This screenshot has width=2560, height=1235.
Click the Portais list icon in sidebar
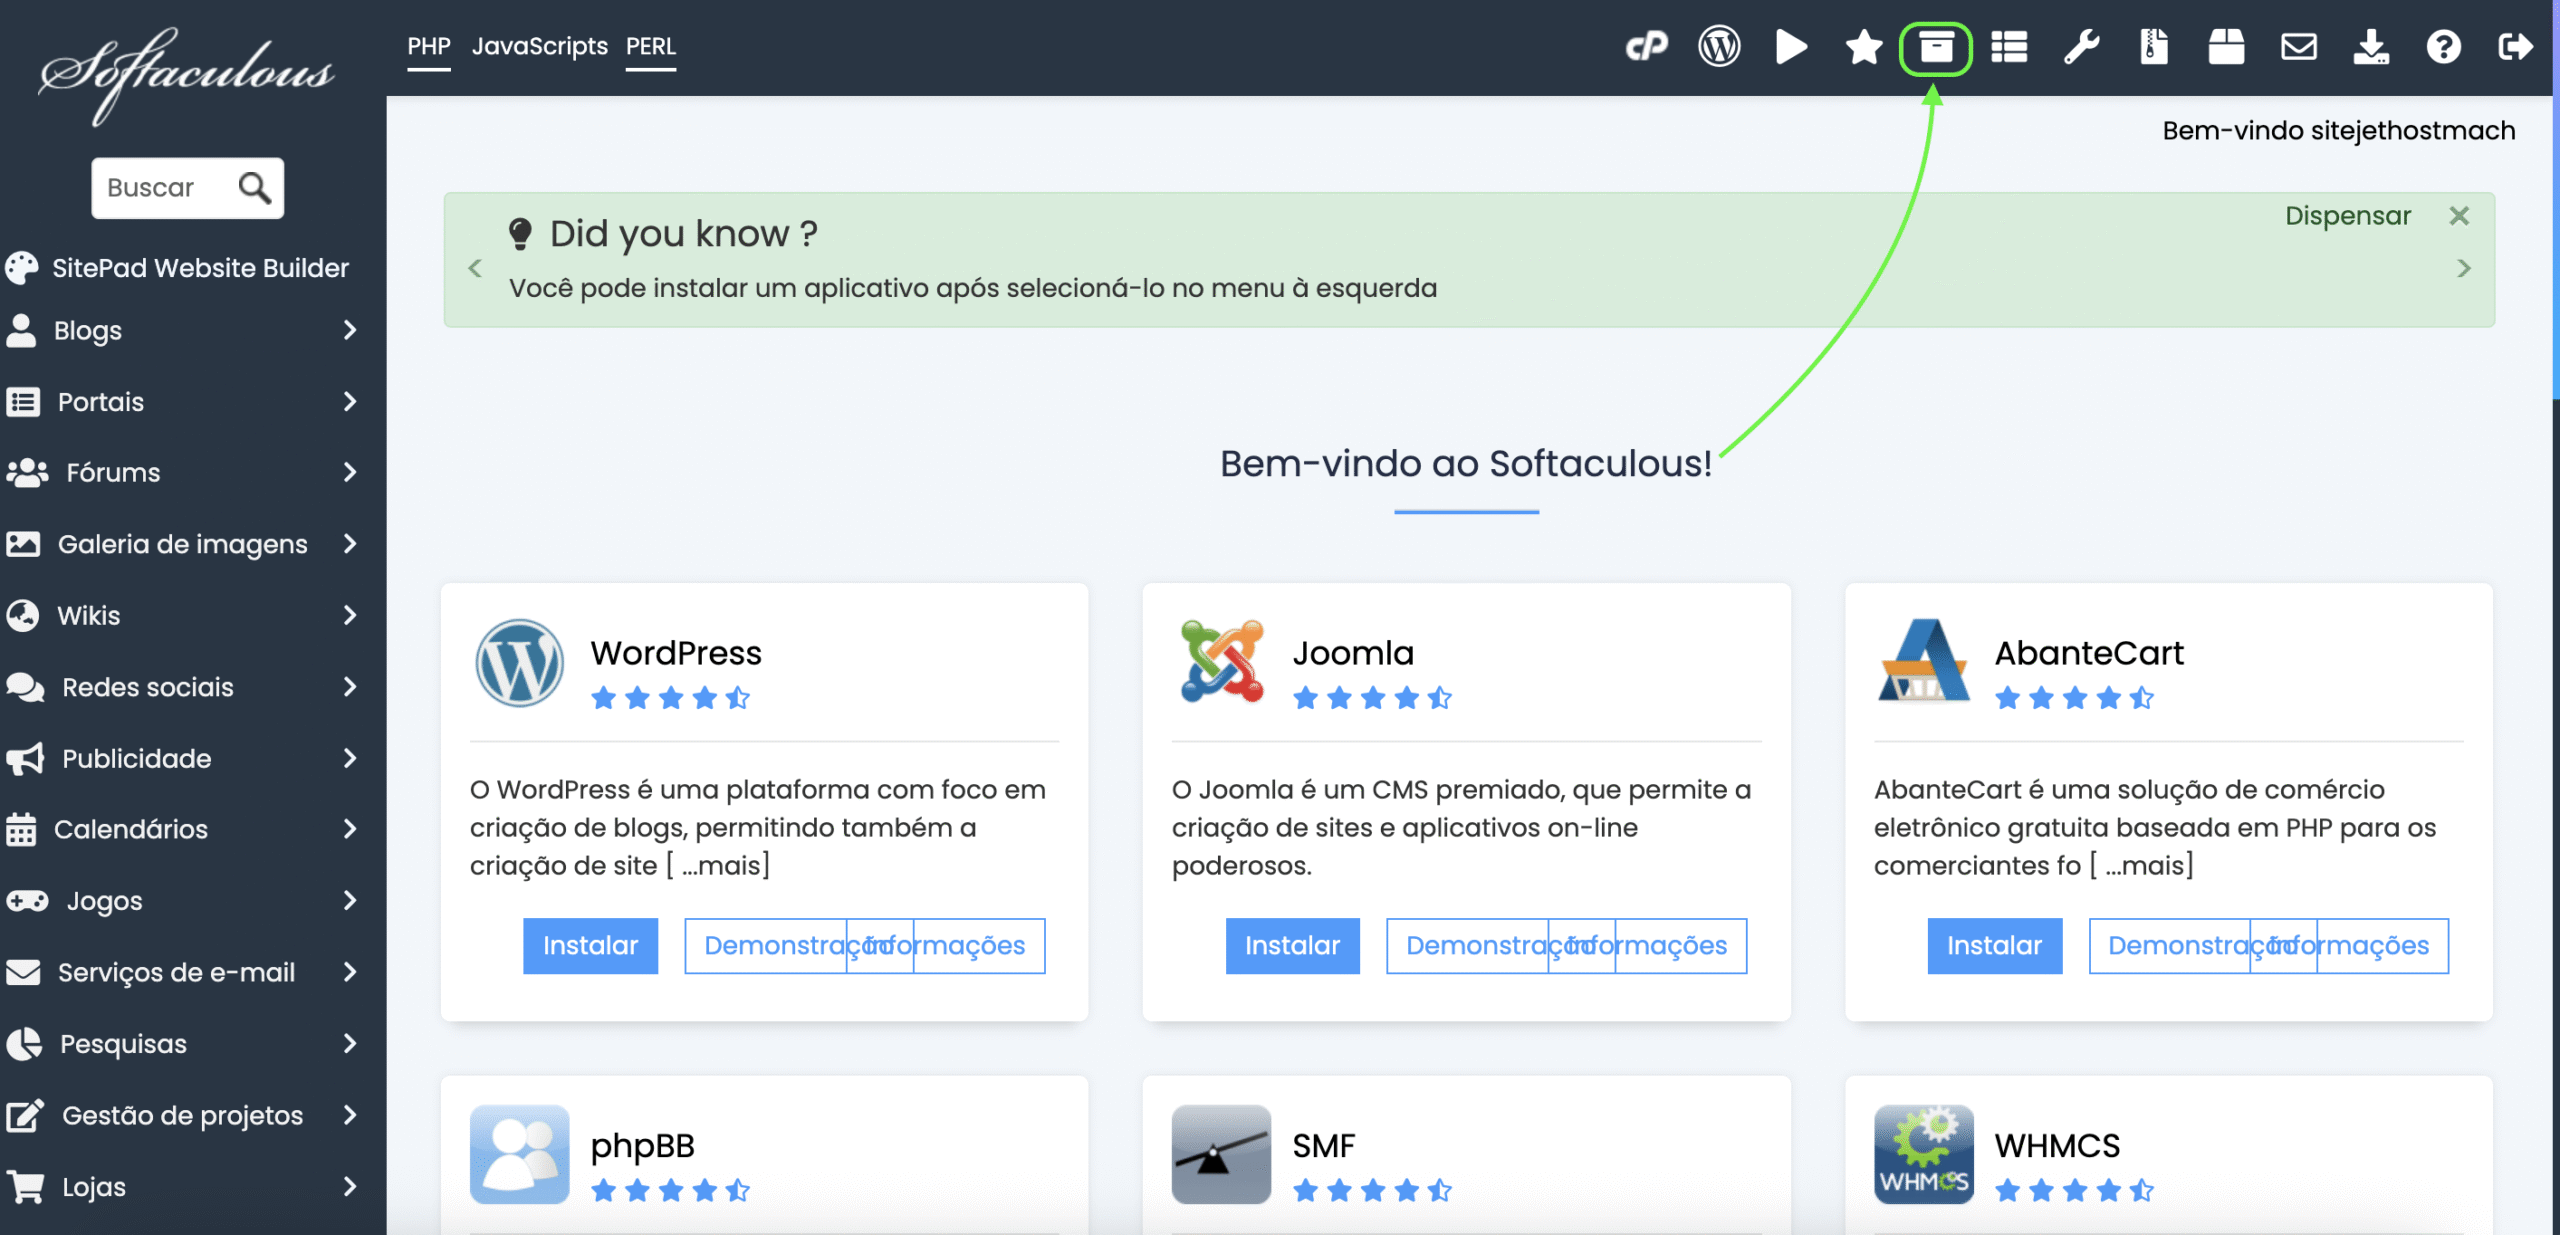point(23,402)
